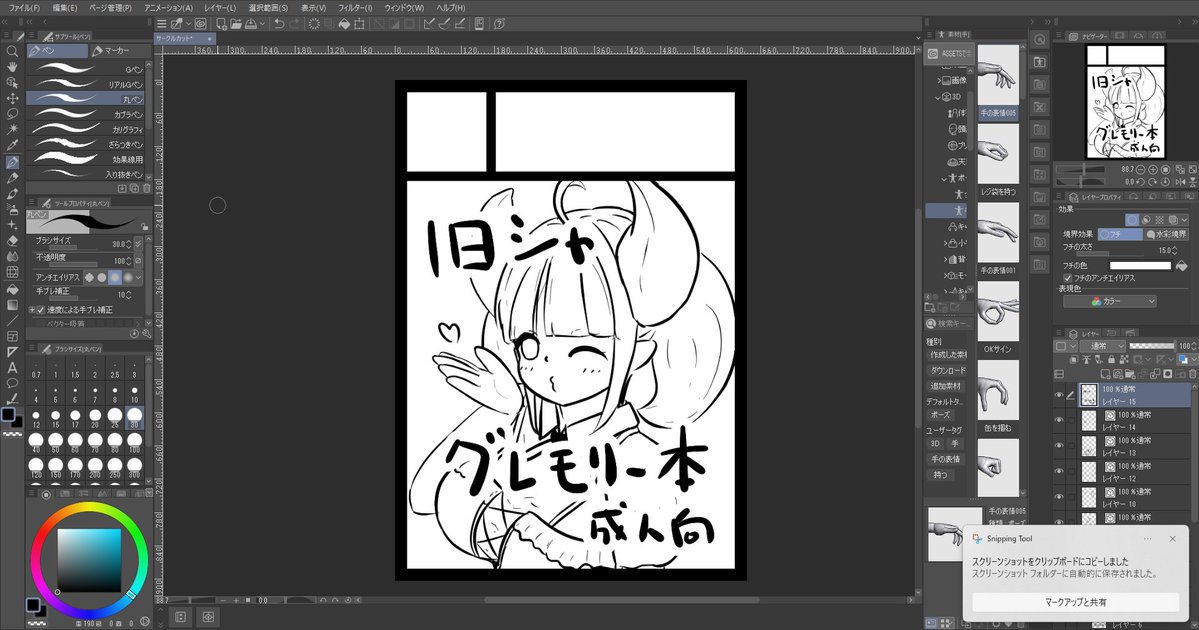Viewport: 1199px width, 630px height.
Task: Select the Fill bucket tool in toolbox
Action: (x=12, y=289)
